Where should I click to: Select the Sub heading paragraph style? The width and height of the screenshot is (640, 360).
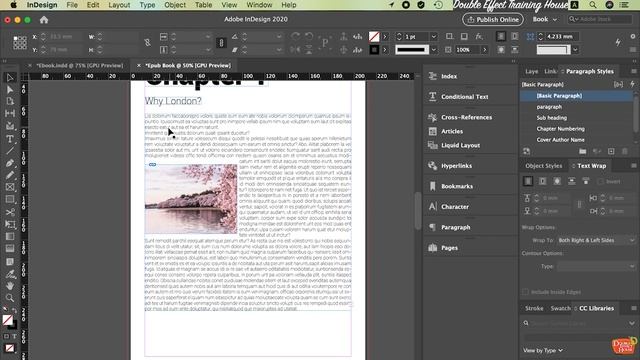click(551, 118)
